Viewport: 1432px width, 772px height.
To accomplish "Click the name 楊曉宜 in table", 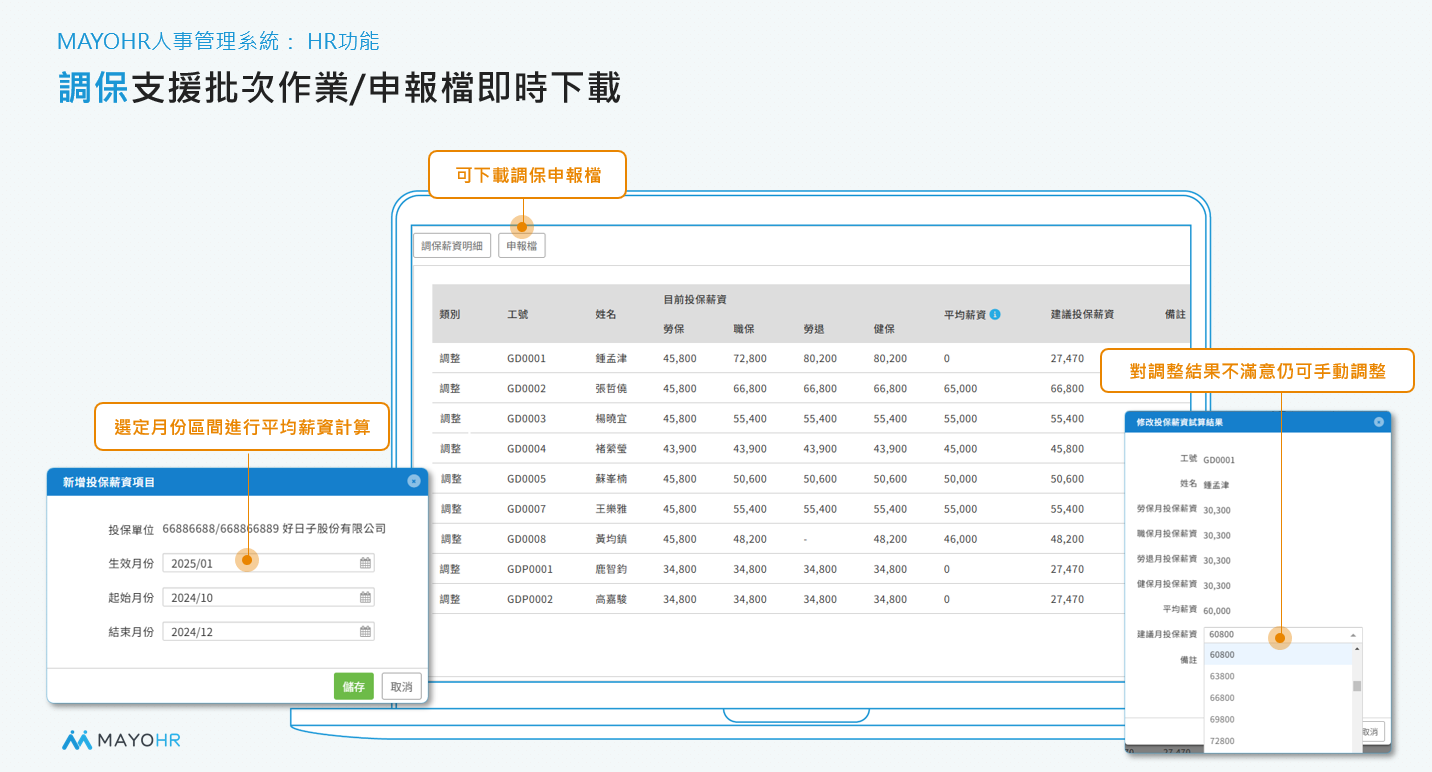I will pos(611,418).
